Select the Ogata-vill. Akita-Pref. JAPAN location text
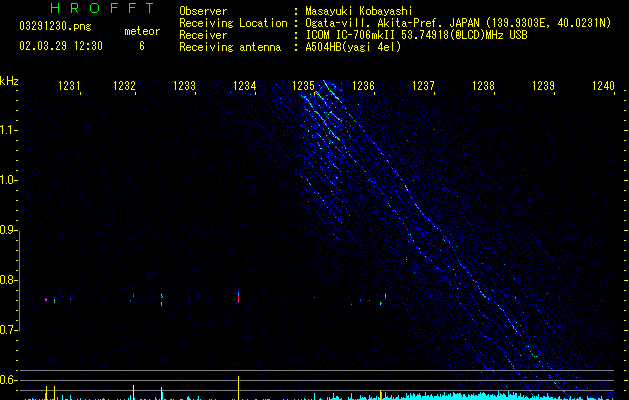 tap(458, 23)
